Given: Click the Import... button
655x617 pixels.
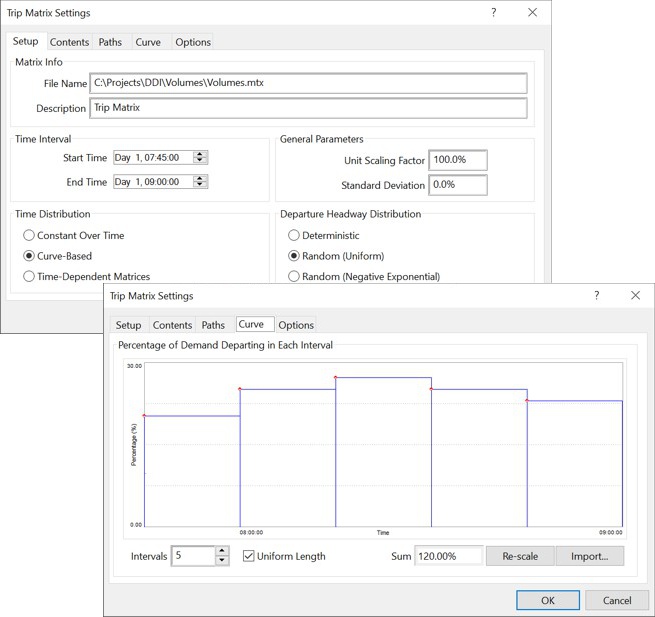Looking at the screenshot, I should (x=590, y=556).
